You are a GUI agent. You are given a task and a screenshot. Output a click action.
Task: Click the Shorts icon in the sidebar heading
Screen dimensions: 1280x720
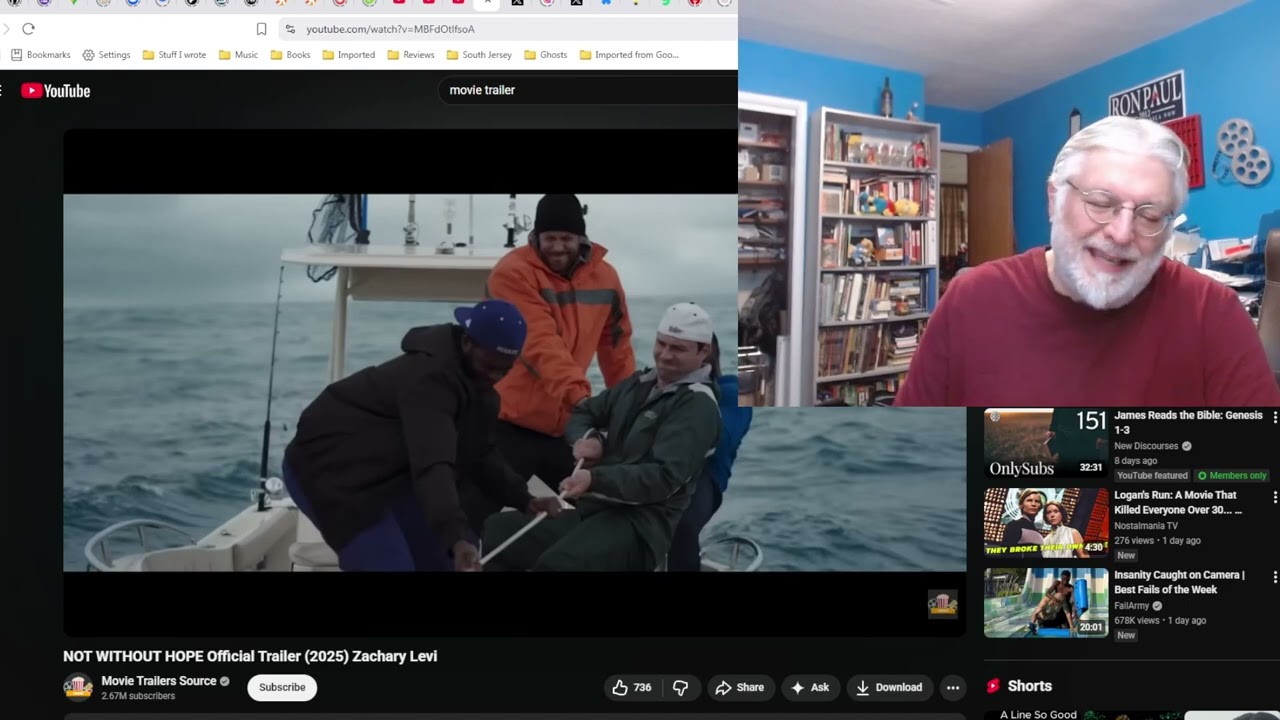993,686
